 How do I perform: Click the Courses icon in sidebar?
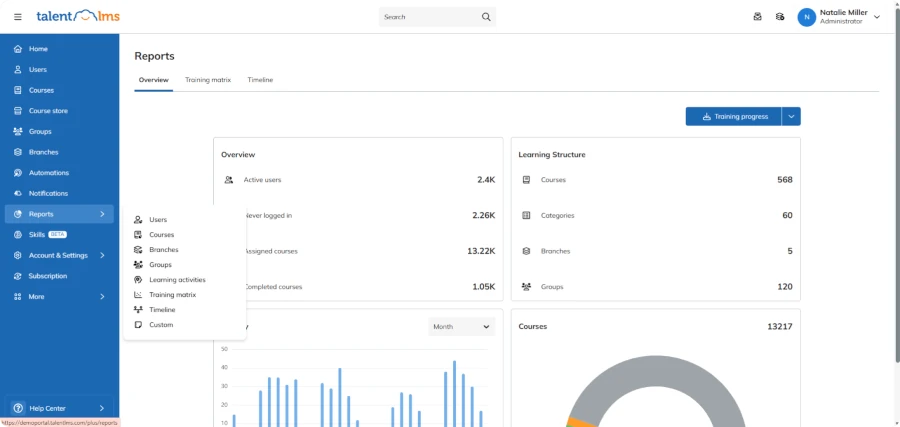(18, 90)
